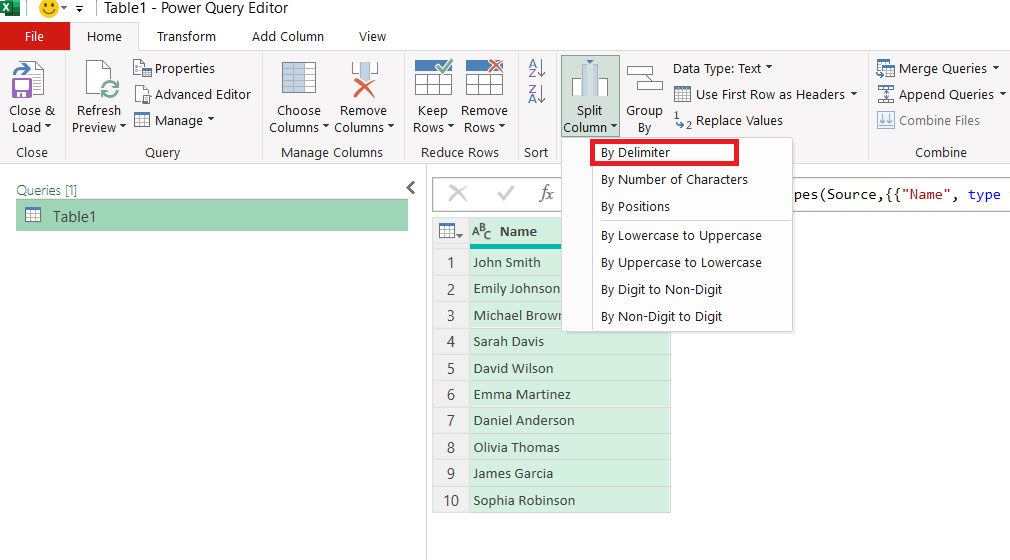Select the cell 'Olivia Thomas'
The image size is (1010, 560).
pos(569,447)
